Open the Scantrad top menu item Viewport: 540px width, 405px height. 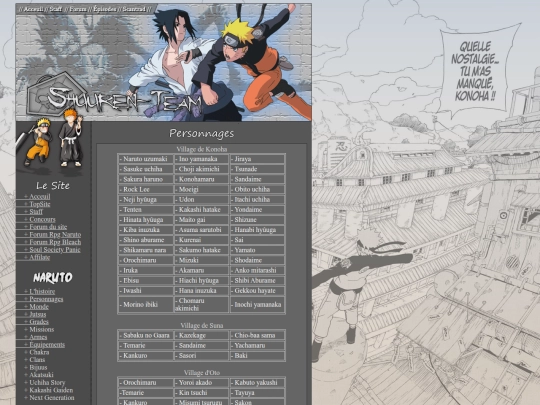click(x=134, y=9)
